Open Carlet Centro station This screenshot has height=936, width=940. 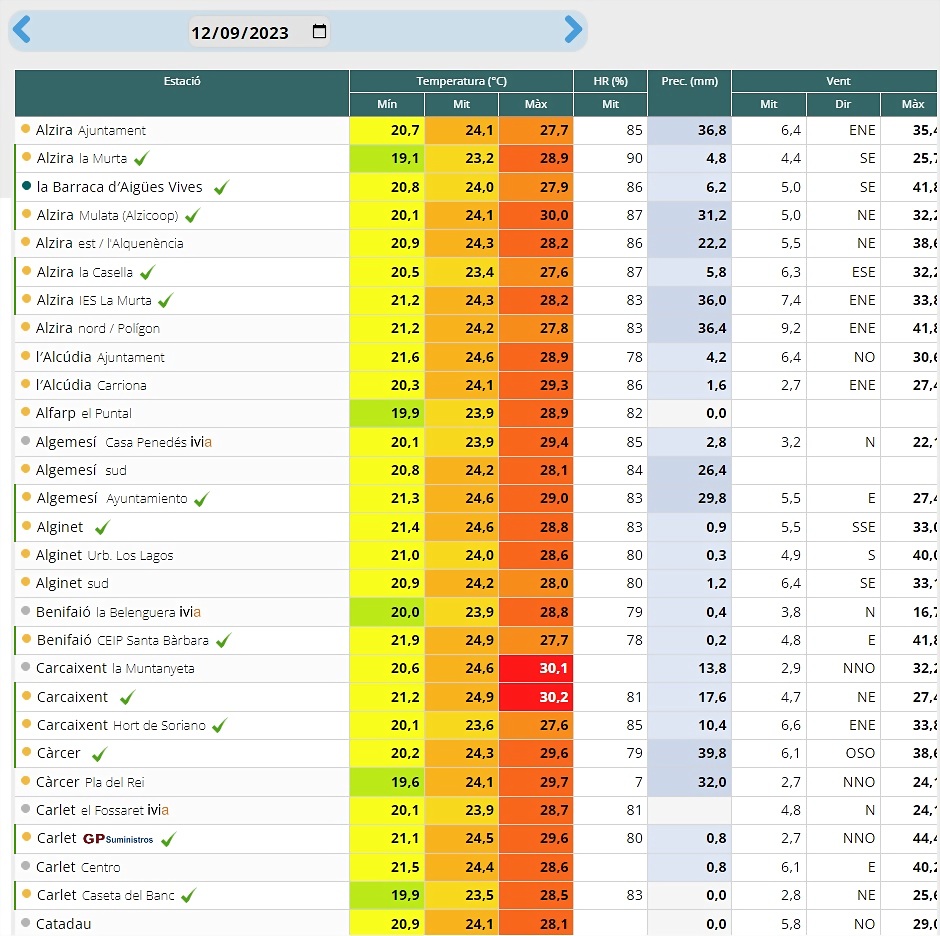(78, 867)
